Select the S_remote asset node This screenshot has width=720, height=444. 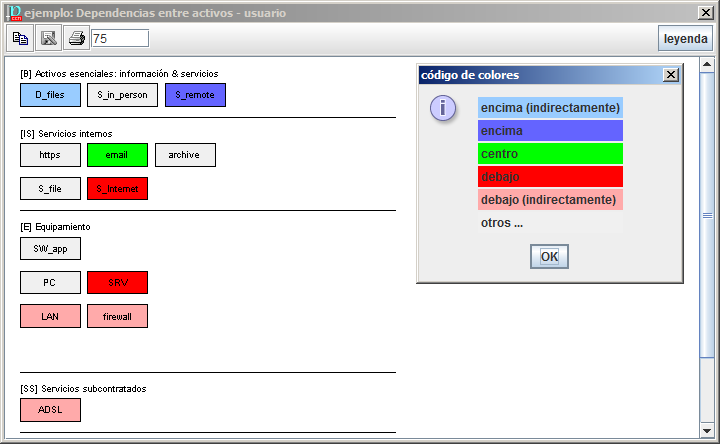point(195,95)
